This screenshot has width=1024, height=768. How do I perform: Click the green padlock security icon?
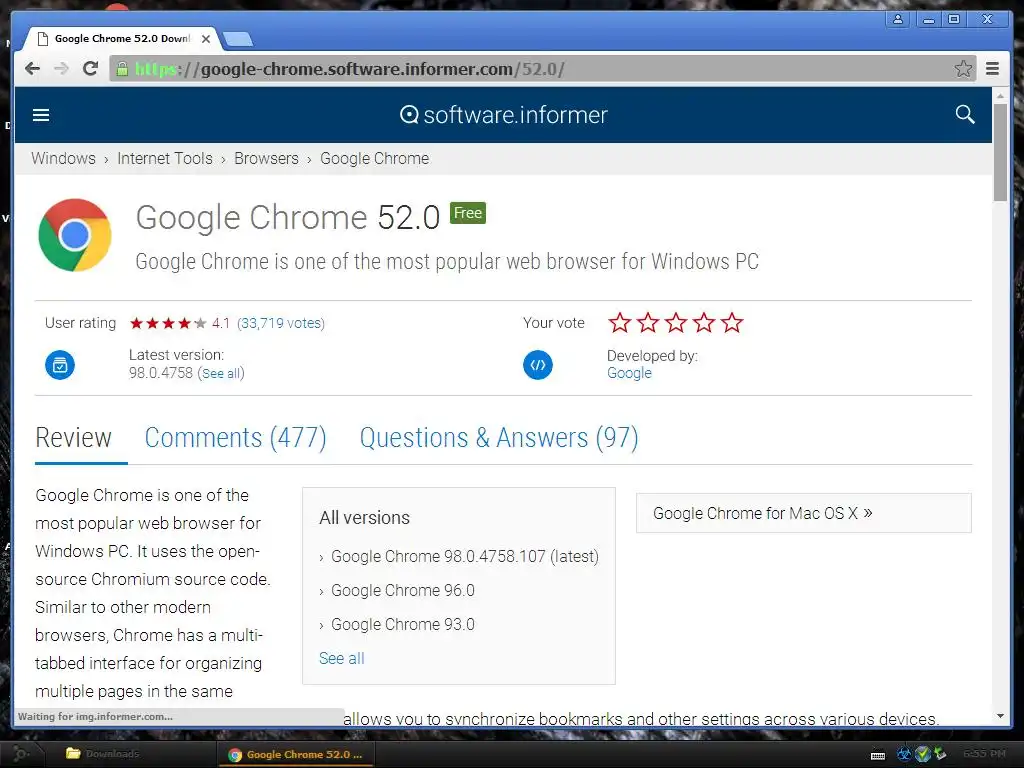click(x=122, y=69)
